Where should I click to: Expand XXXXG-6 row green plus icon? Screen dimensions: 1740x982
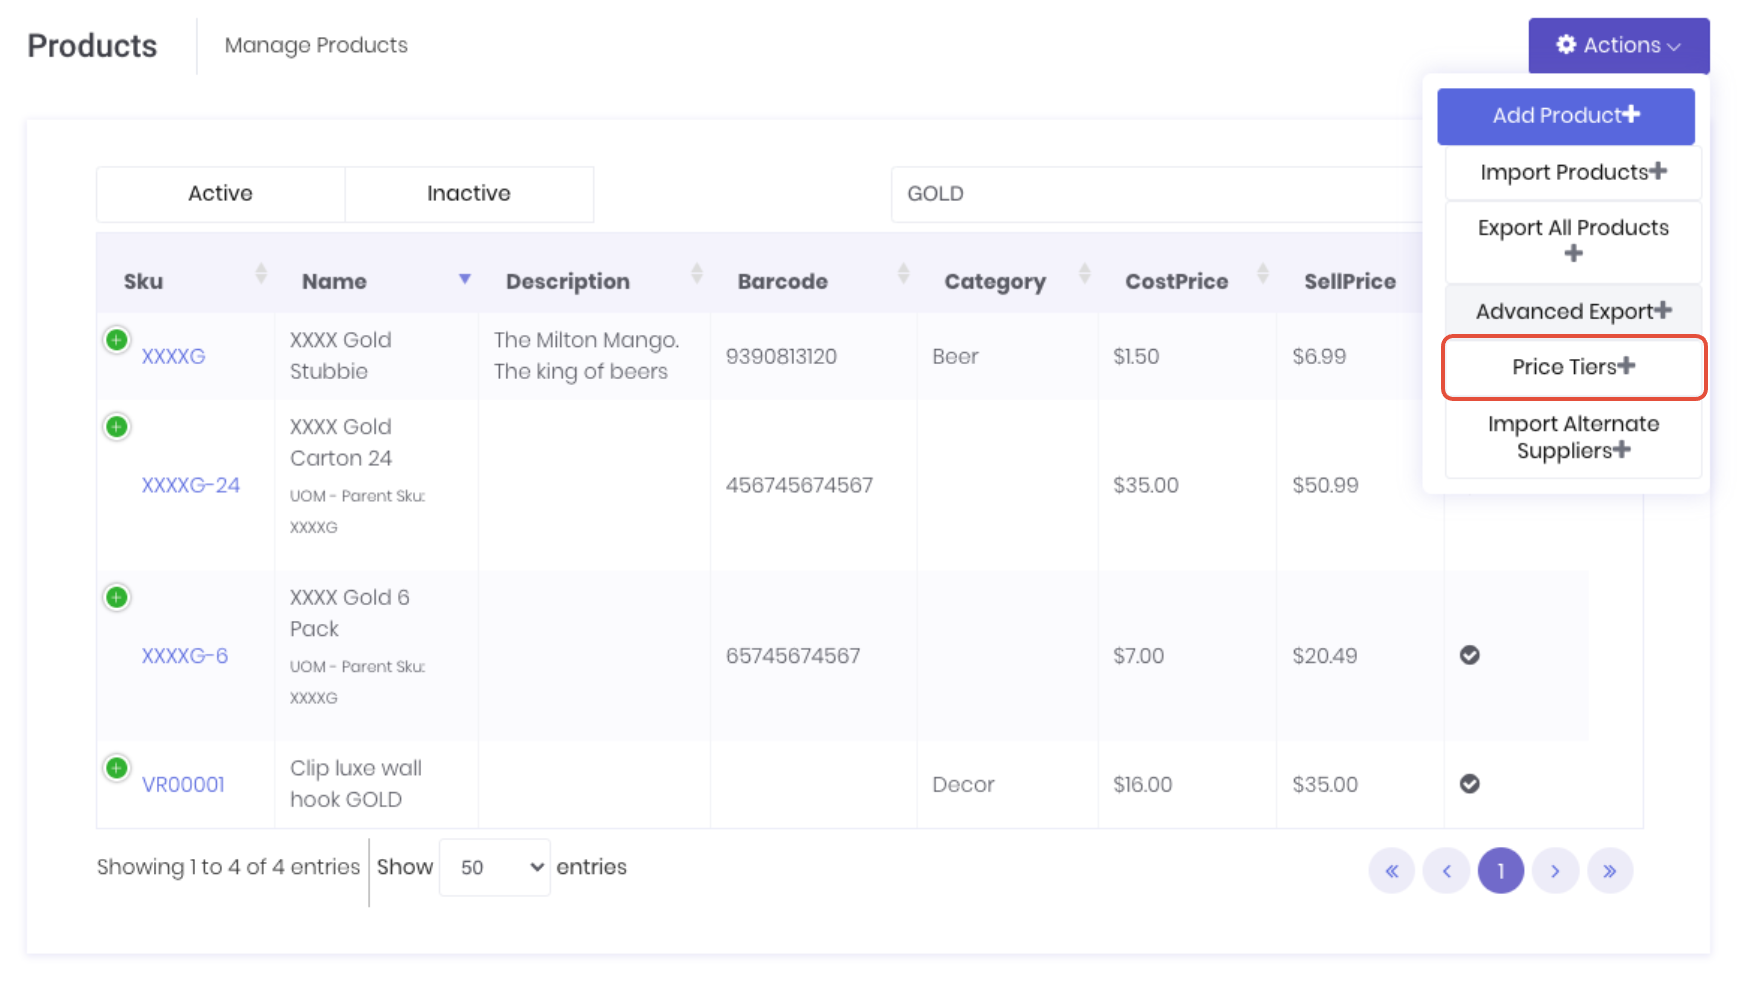117,598
